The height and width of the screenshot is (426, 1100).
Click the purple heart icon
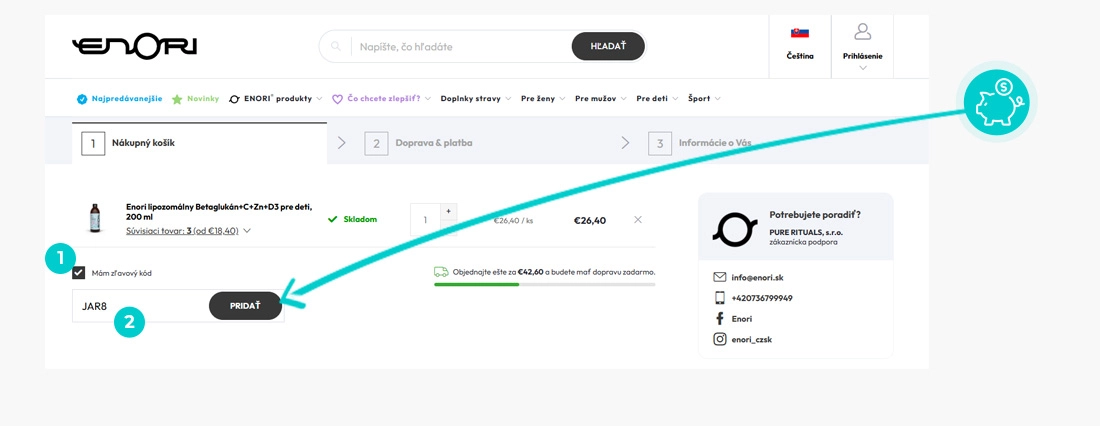tap(337, 99)
